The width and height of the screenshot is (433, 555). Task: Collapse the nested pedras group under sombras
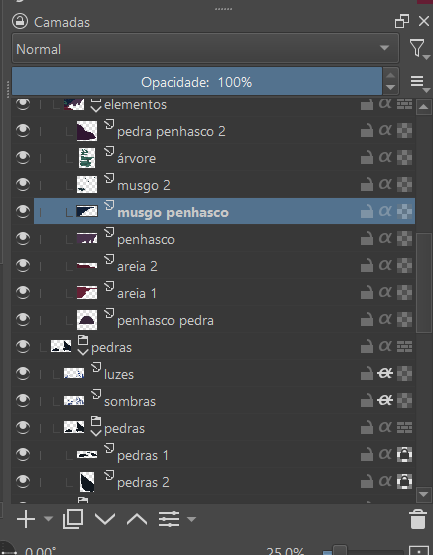click(x=96, y=433)
